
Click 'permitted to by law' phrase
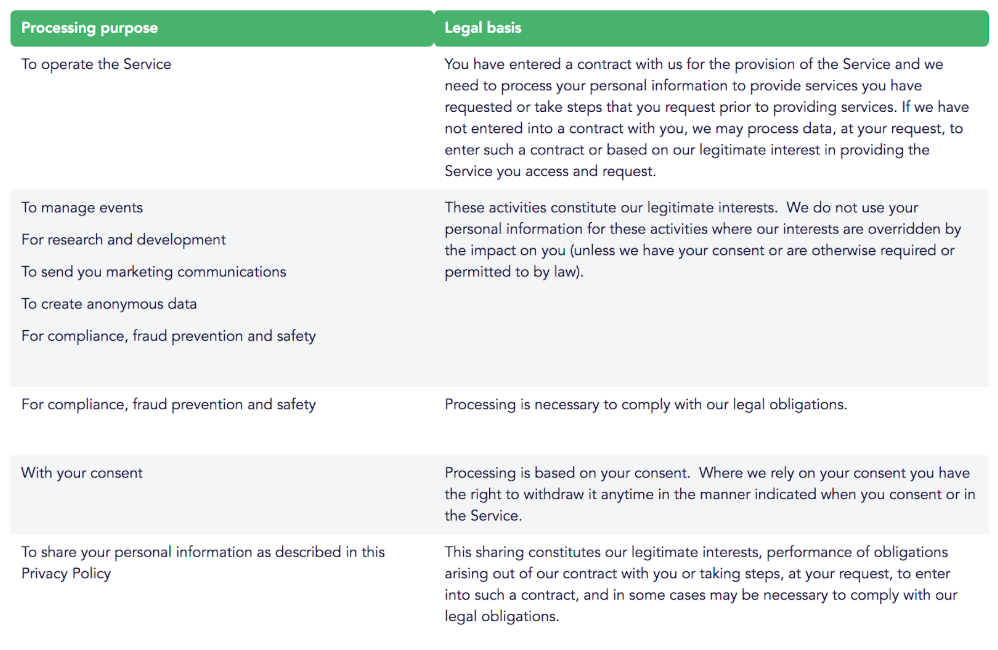pyautogui.click(x=512, y=272)
